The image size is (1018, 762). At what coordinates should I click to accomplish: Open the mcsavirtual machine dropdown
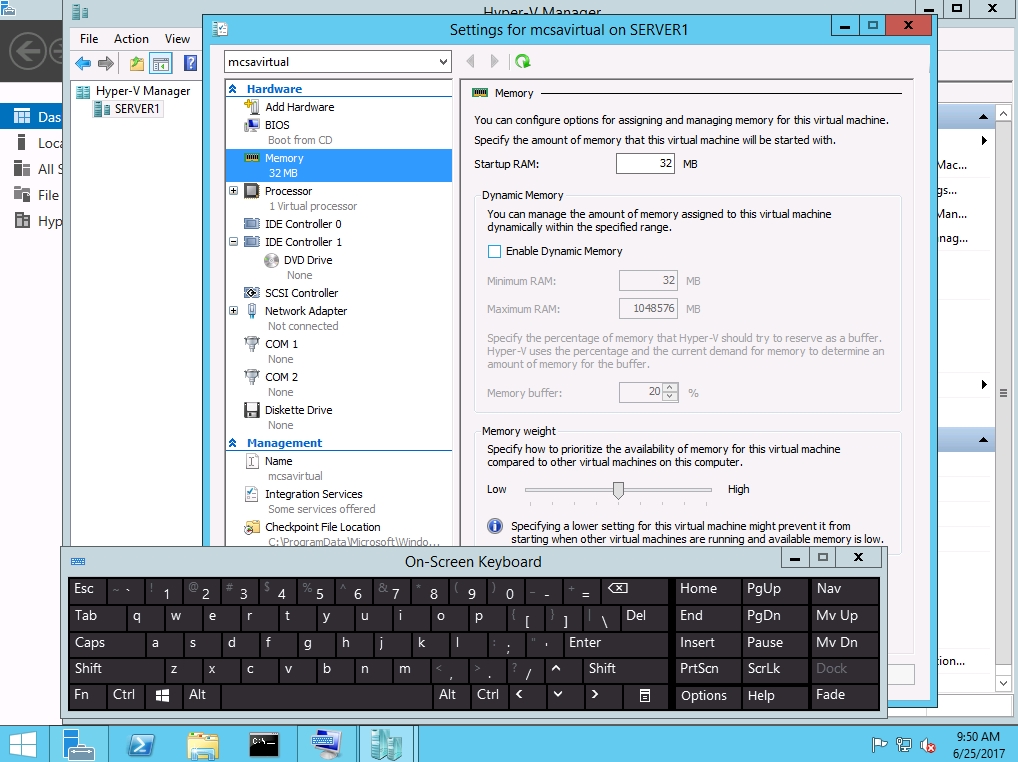443,62
